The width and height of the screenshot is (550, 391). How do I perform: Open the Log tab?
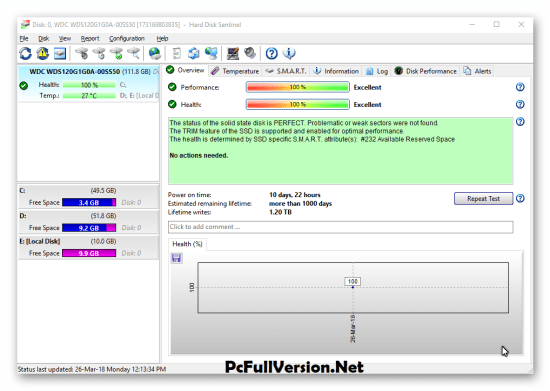(377, 71)
